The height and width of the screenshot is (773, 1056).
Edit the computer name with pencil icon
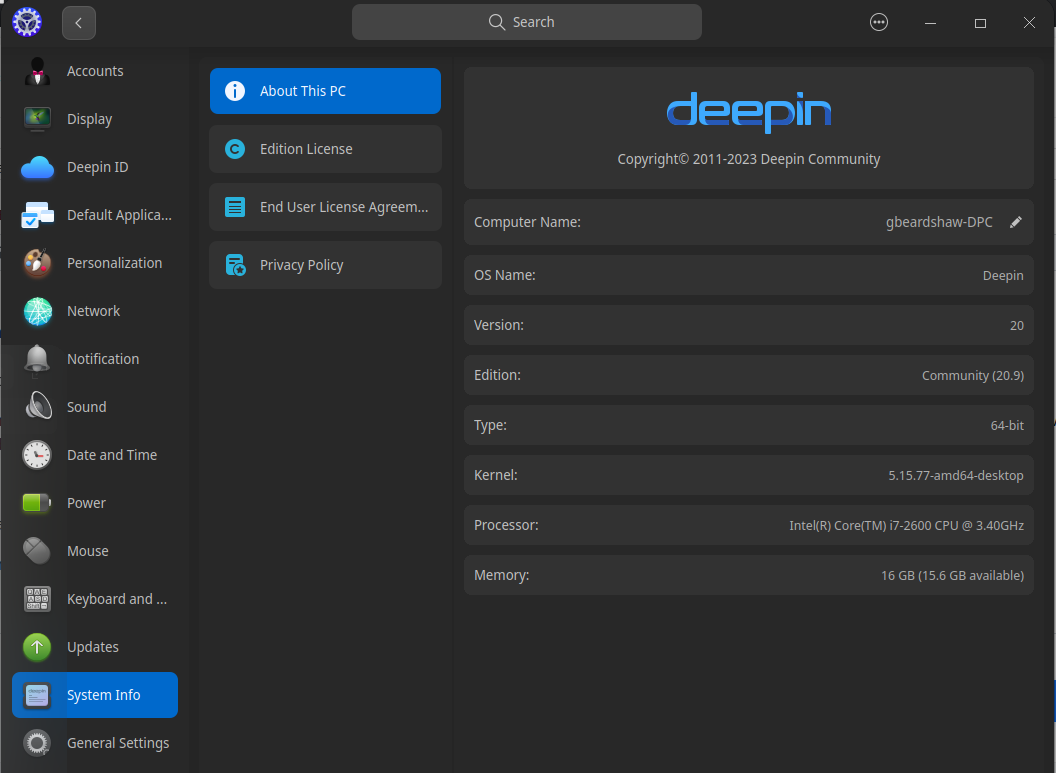click(x=1016, y=222)
